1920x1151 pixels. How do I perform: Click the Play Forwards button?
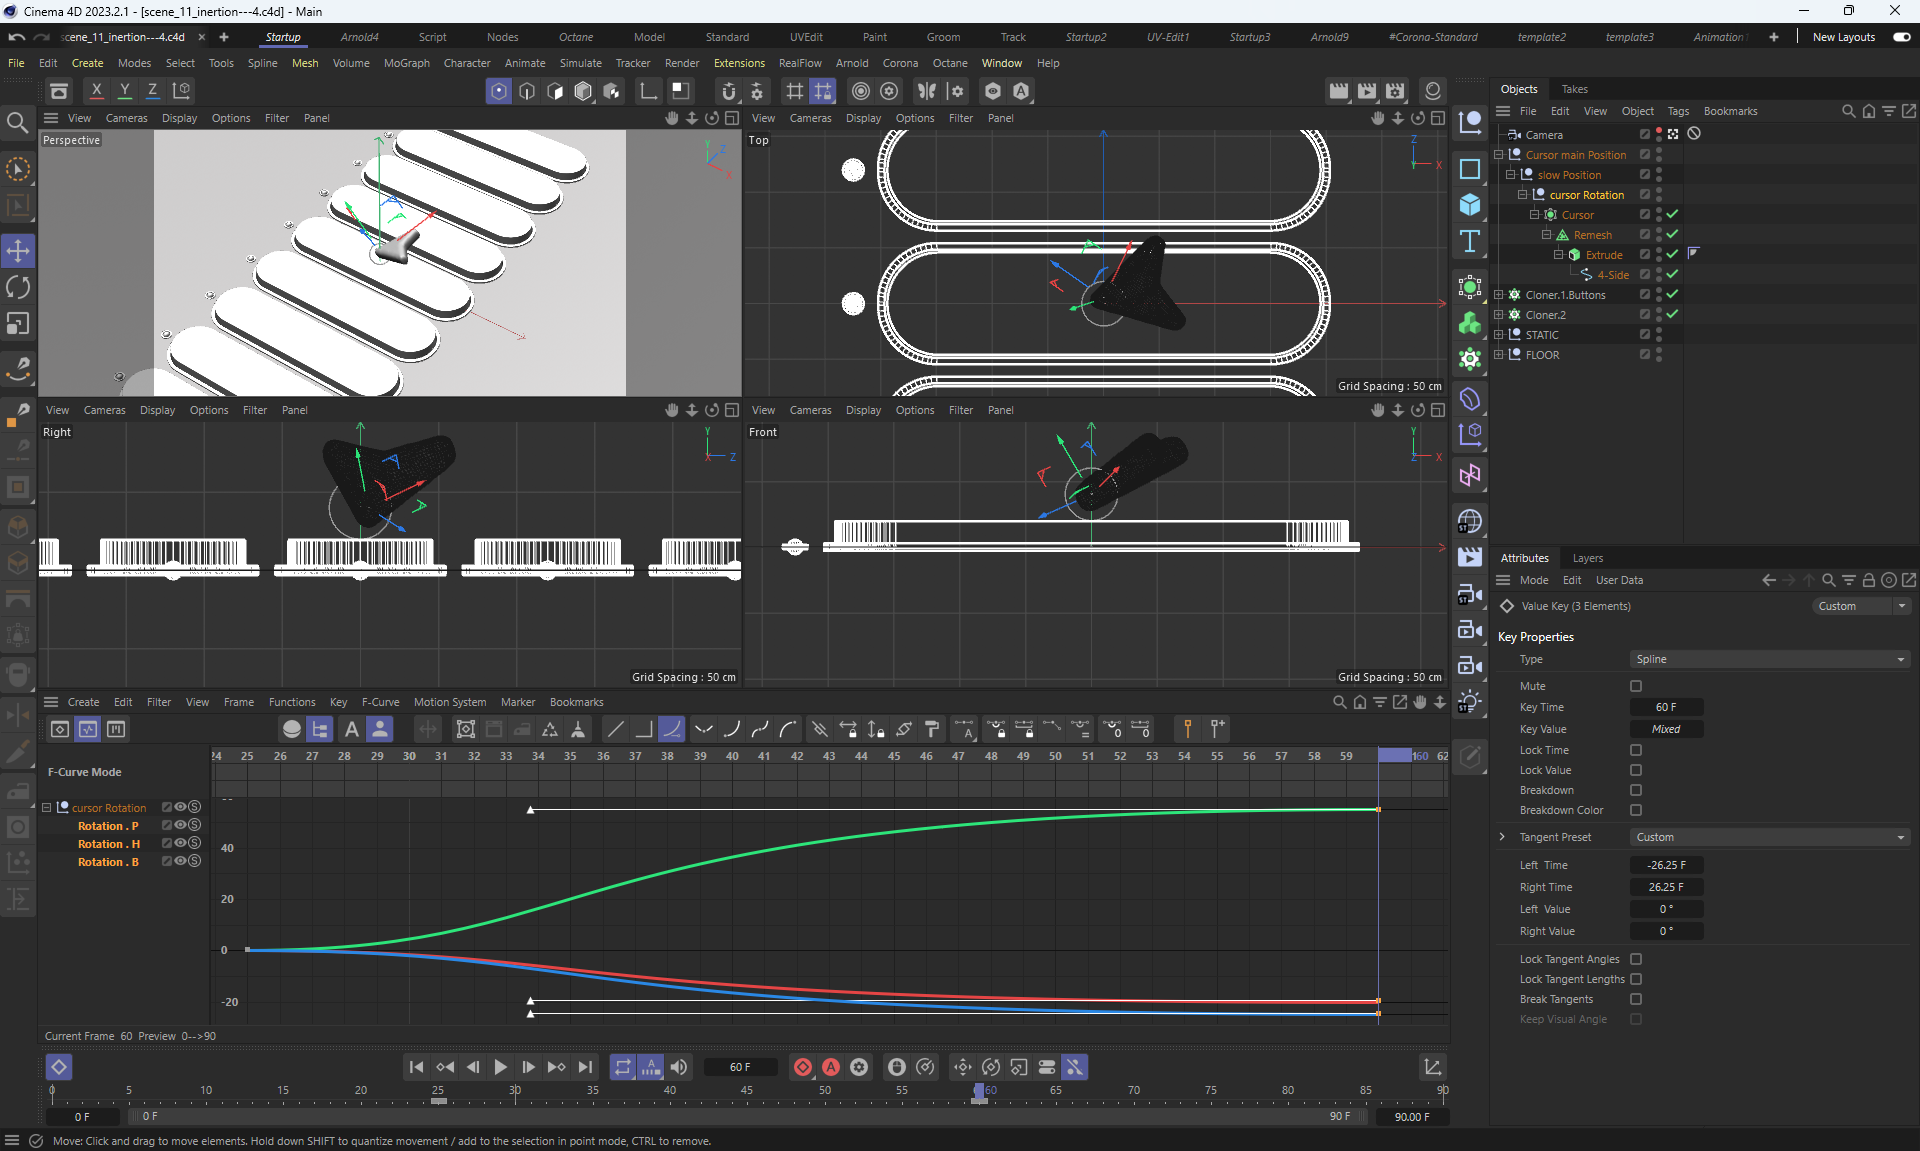(x=501, y=1067)
